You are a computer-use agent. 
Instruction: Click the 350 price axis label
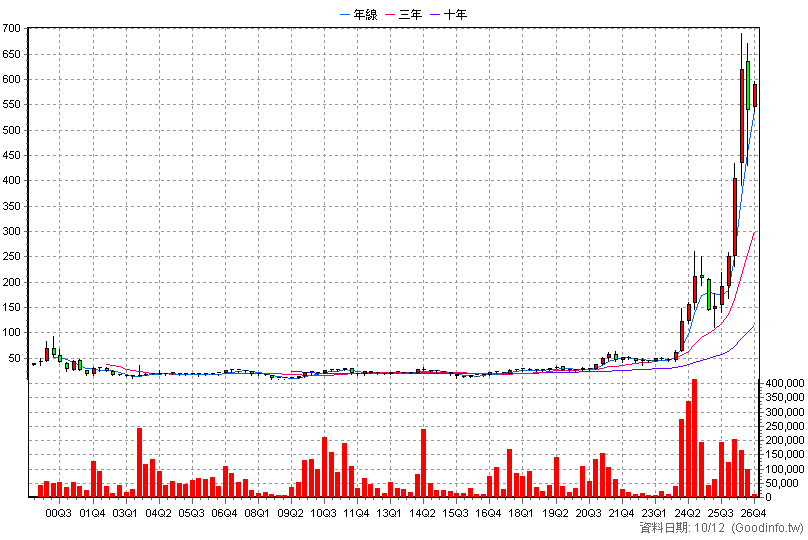coord(11,206)
